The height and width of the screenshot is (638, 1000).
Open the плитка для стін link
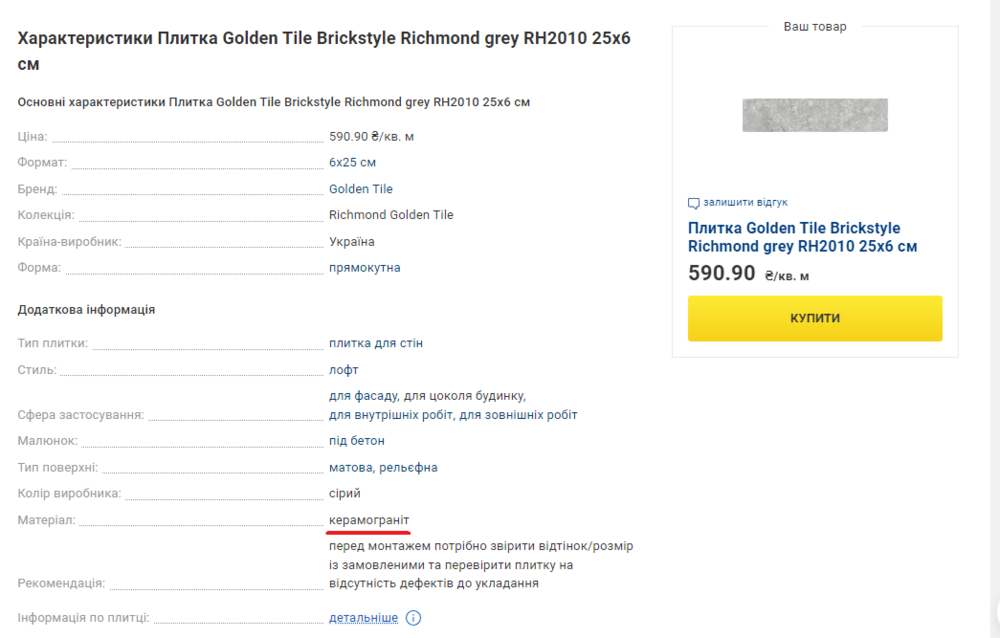pos(376,343)
